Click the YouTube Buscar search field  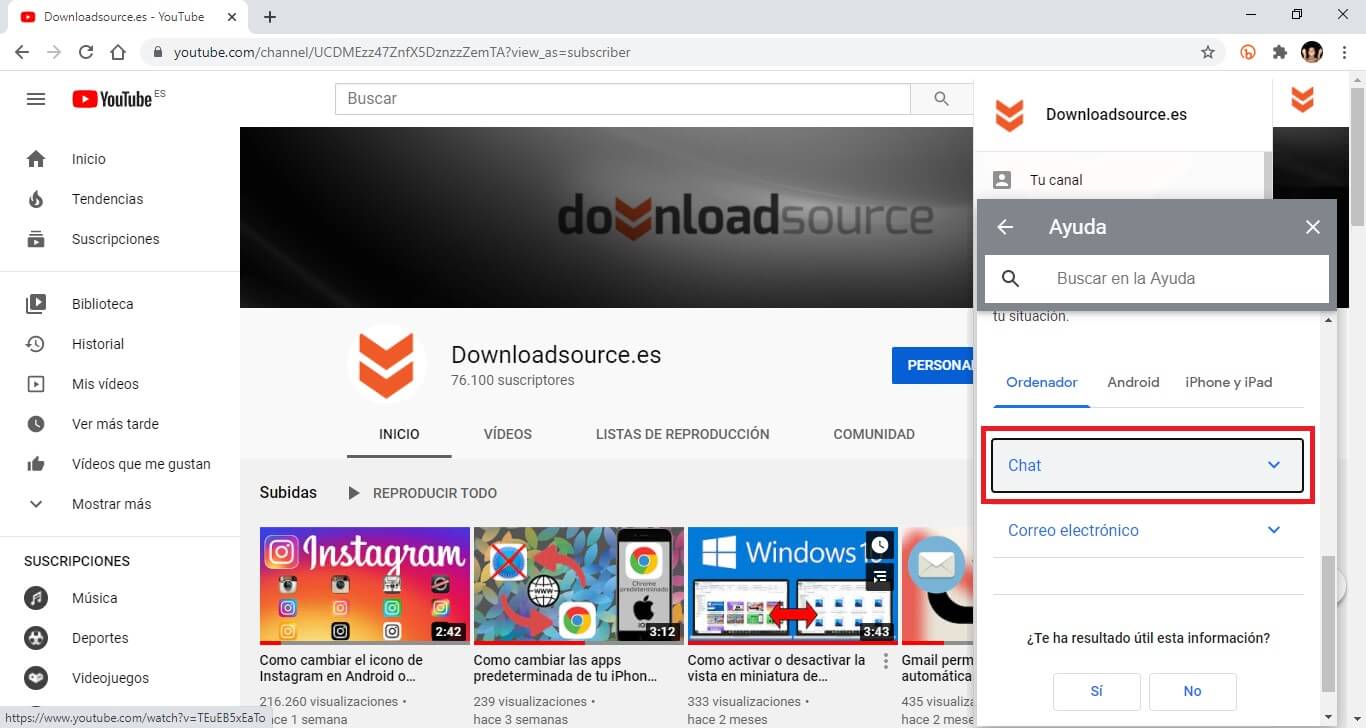pyautogui.click(x=623, y=99)
